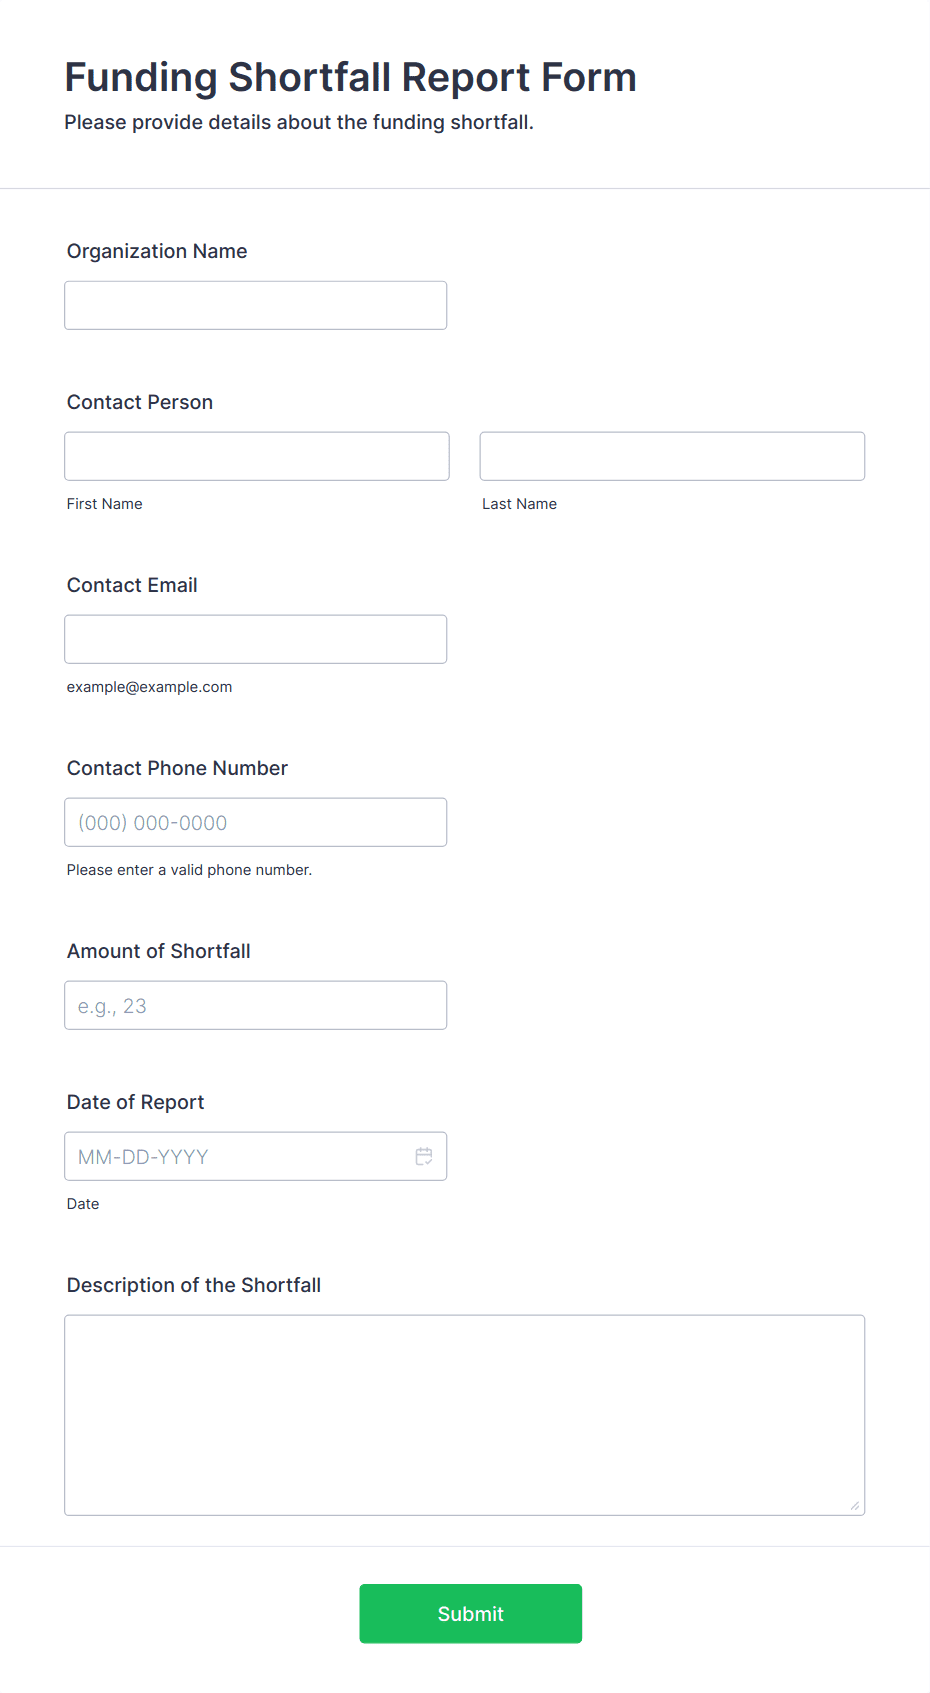
Task: Click the First Name sublabel
Action: tap(105, 504)
